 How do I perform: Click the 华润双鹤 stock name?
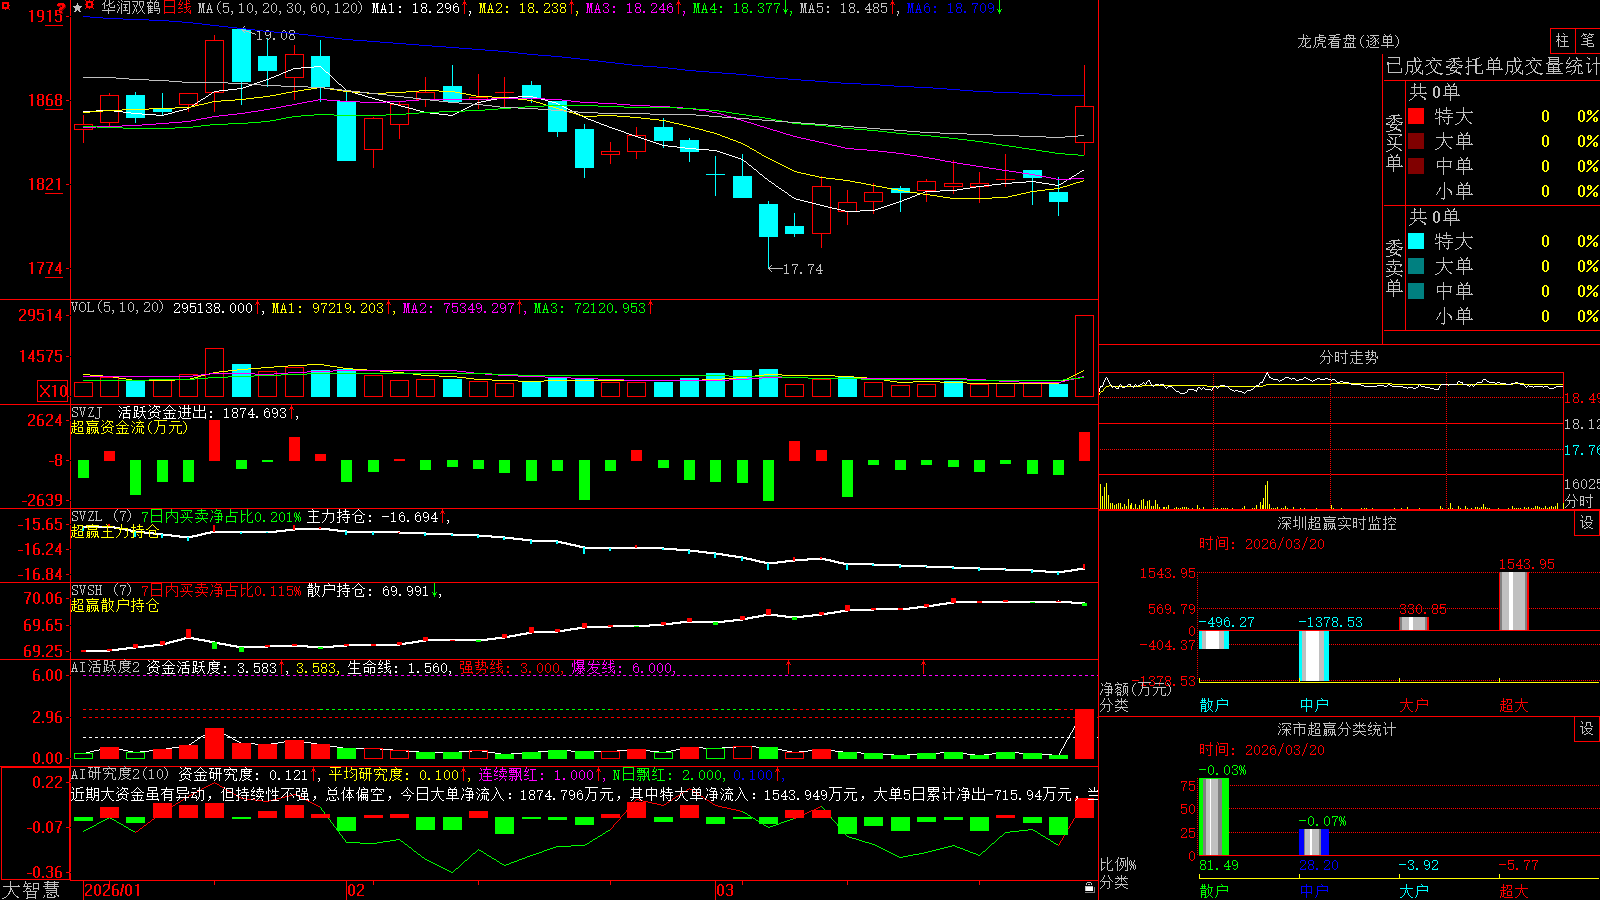click(131, 8)
